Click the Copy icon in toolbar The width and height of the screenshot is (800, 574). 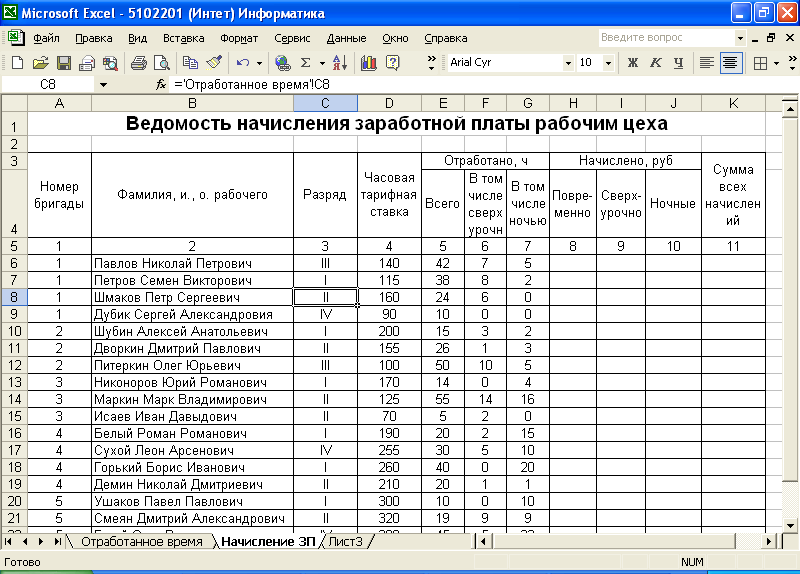[190, 63]
